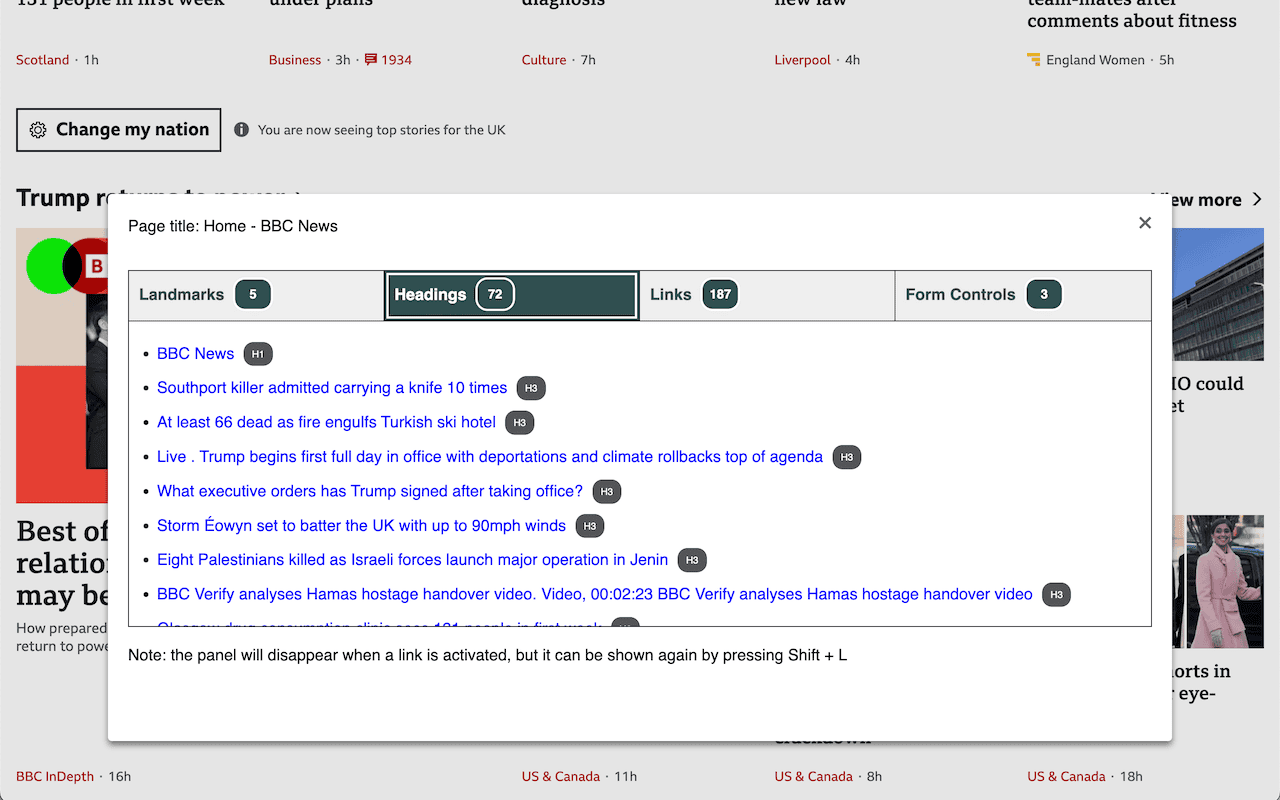
Task: Open Turkish ski hotel fire heading
Action: click(327, 422)
